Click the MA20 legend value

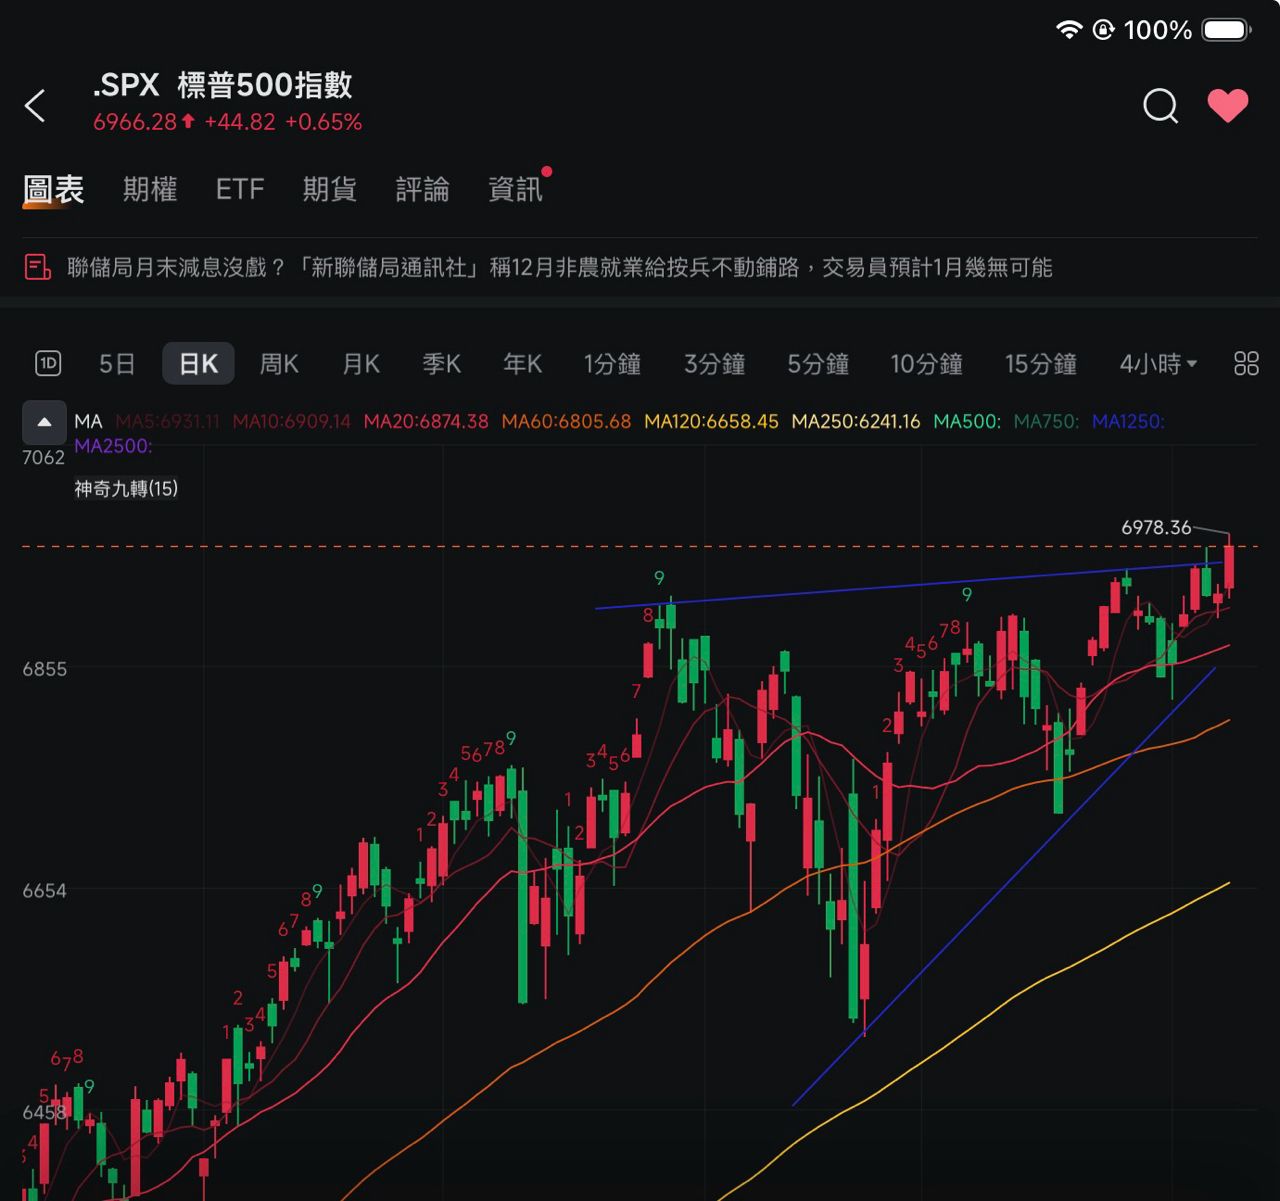pyautogui.click(x=426, y=422)
